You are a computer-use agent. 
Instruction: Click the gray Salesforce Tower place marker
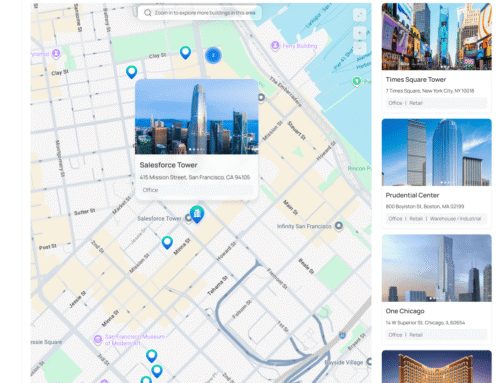tap(189, 218)
